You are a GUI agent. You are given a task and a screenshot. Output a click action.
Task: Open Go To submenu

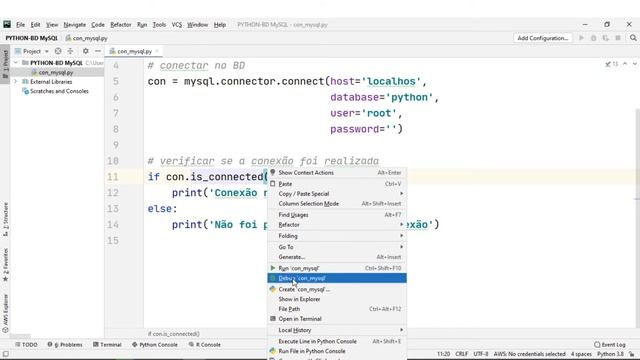[337, 247]
